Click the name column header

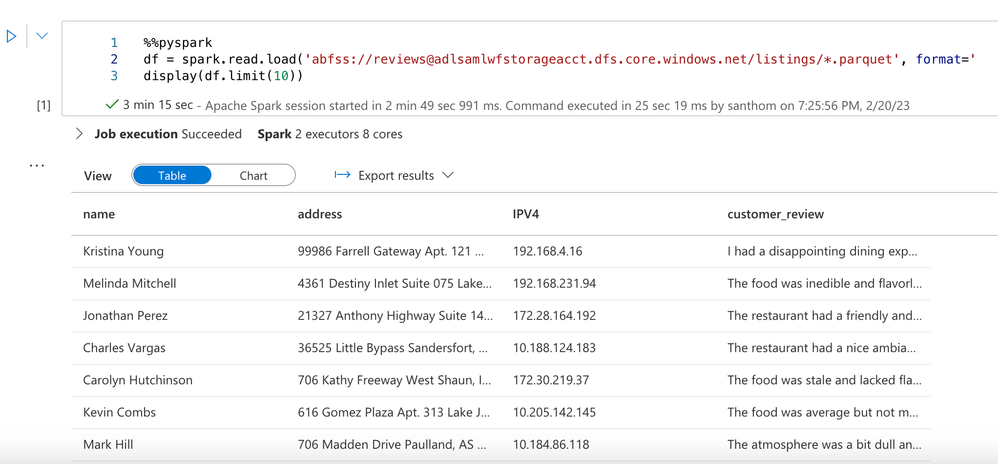(99, 214)
